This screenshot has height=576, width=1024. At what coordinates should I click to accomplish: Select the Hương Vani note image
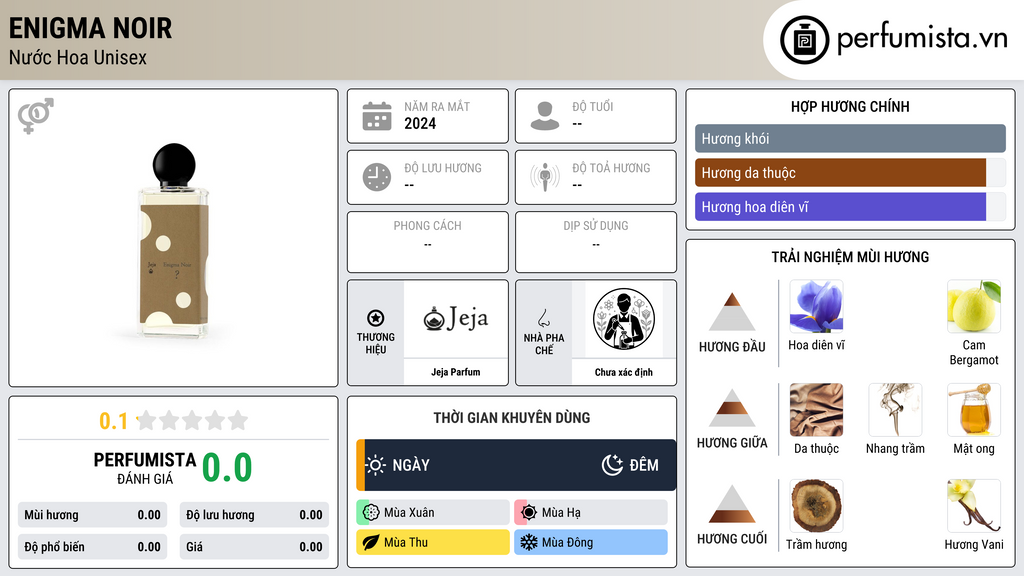pos(974,506)
